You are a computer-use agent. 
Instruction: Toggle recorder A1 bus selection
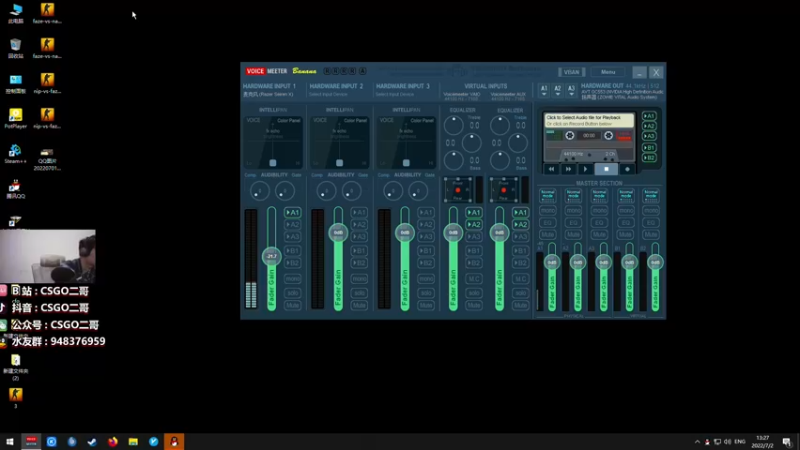tap(649, 116)
